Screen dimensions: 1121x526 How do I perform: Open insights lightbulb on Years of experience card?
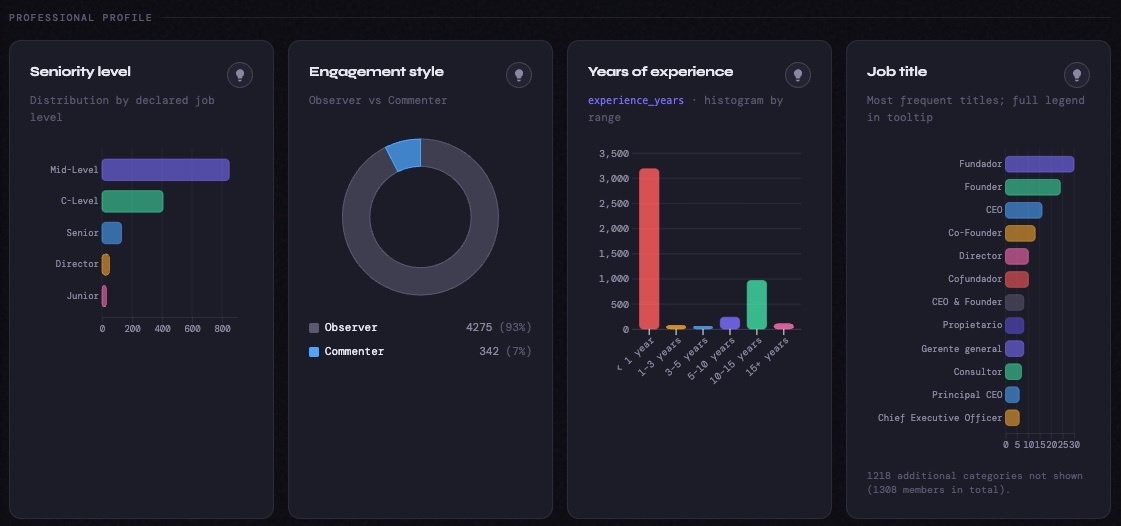797,75
